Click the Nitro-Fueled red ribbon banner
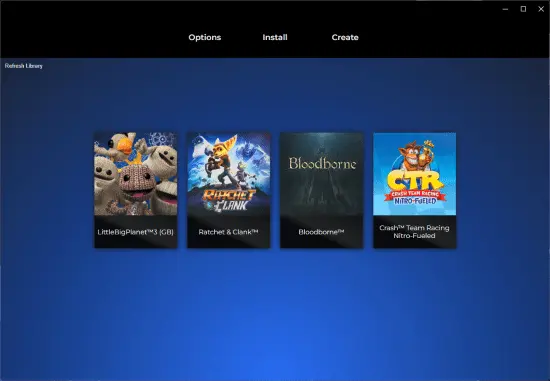Image resolution: width=550 pixels, height=381 pixels. point(415,198)
